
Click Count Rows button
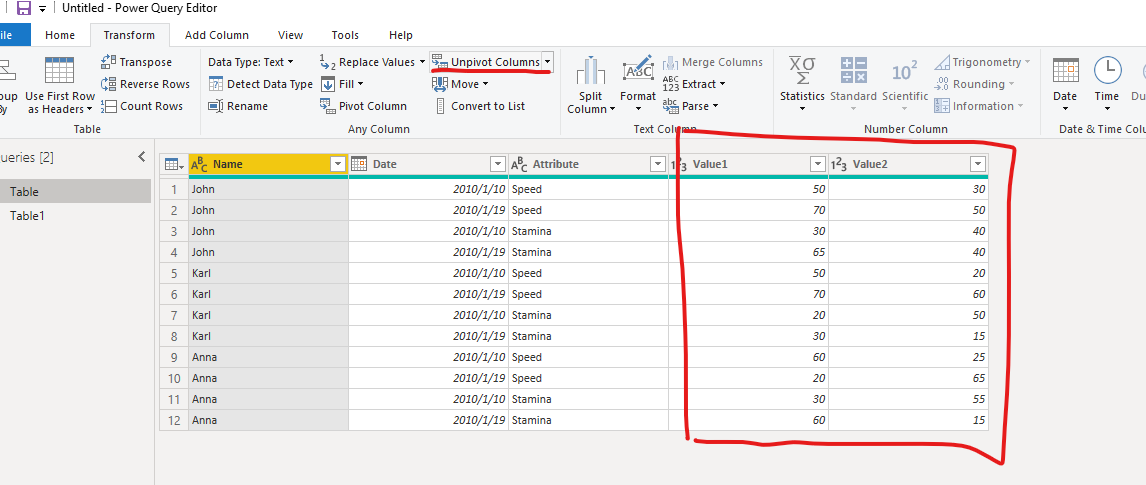142,106
